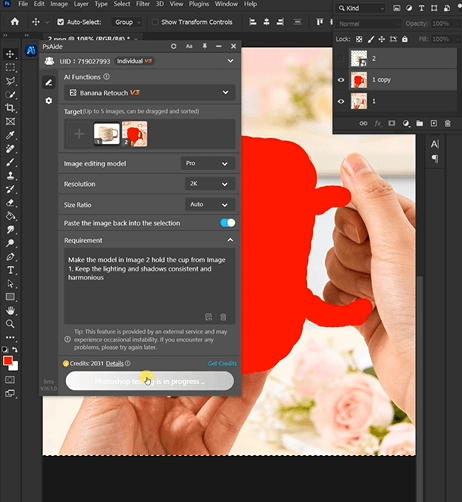Open Banana Retouch AI function dropdown
Screen dimensions: 462x502
[150, 93]
